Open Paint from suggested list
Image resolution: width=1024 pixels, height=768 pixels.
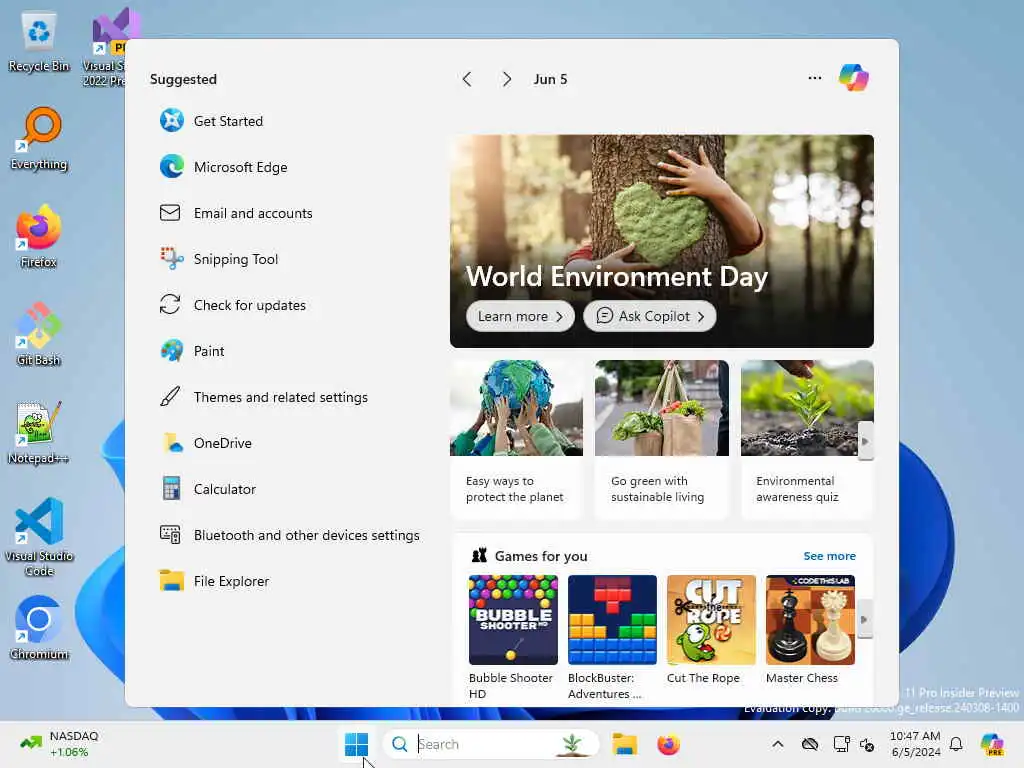[x=192, y=351]
